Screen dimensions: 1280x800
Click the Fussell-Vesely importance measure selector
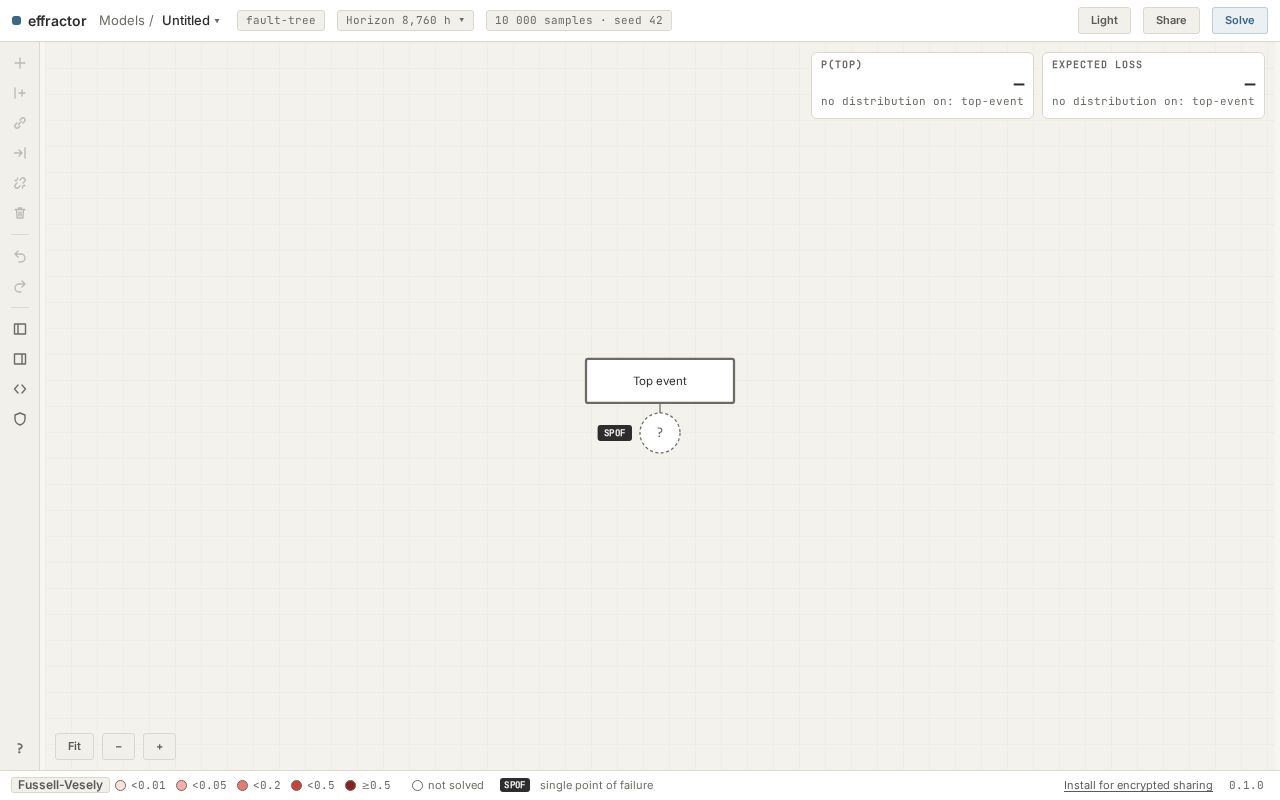coord(60,785)
